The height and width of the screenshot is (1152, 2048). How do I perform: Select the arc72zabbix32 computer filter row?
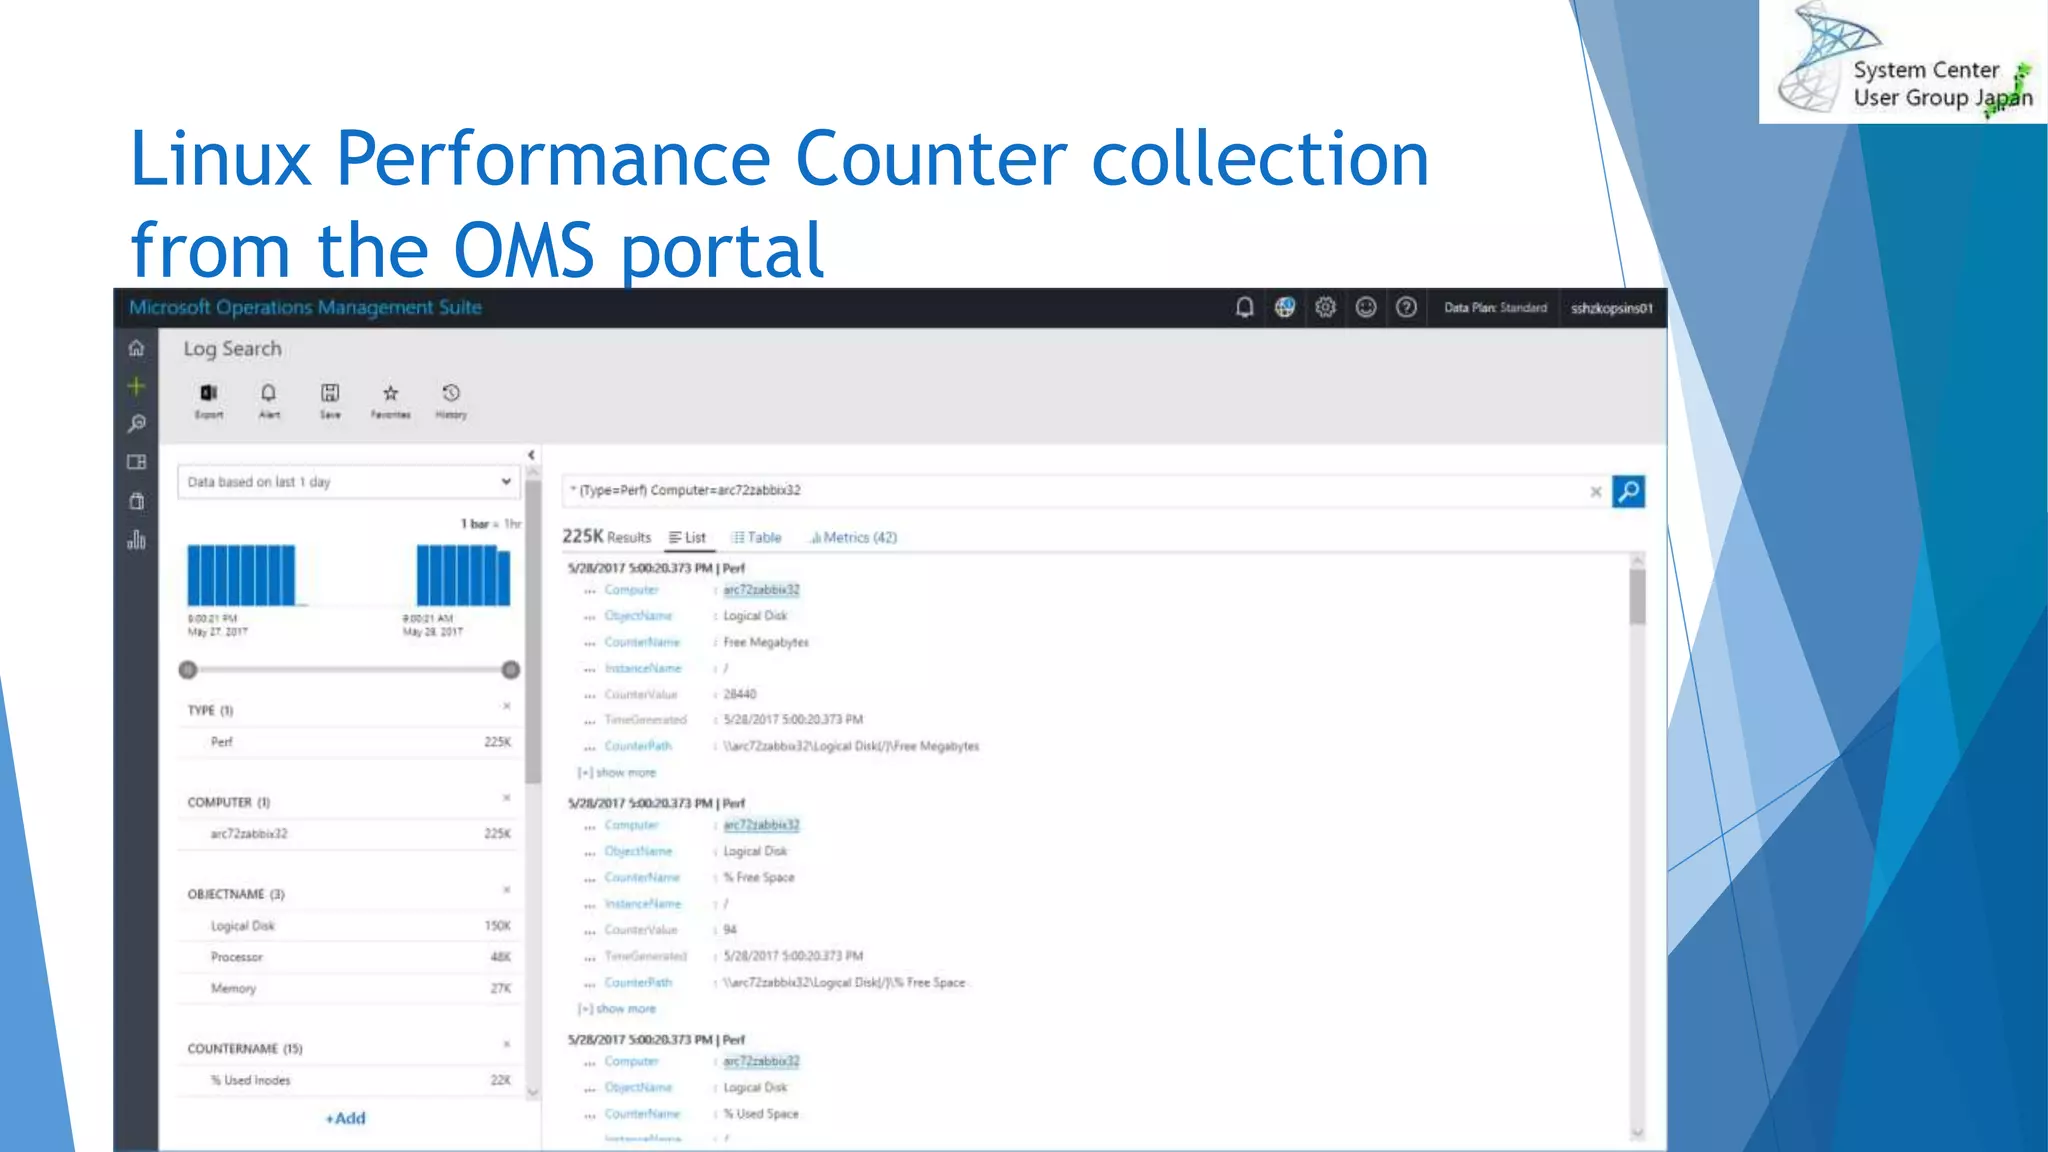tap(348, 834)
